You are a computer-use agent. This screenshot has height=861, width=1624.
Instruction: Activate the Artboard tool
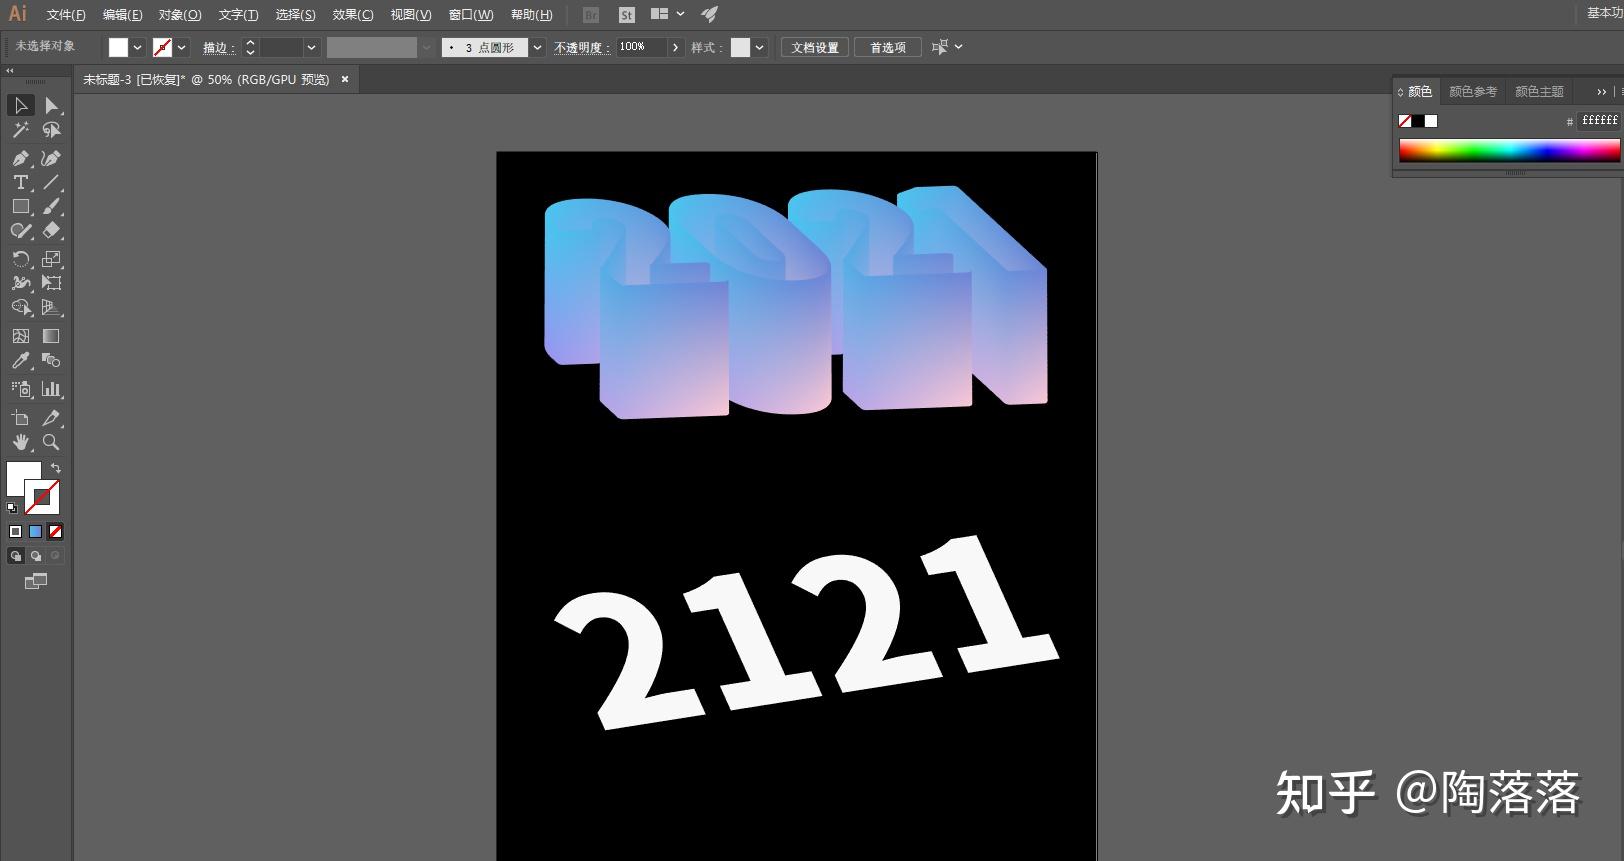[x=21, y=418]
